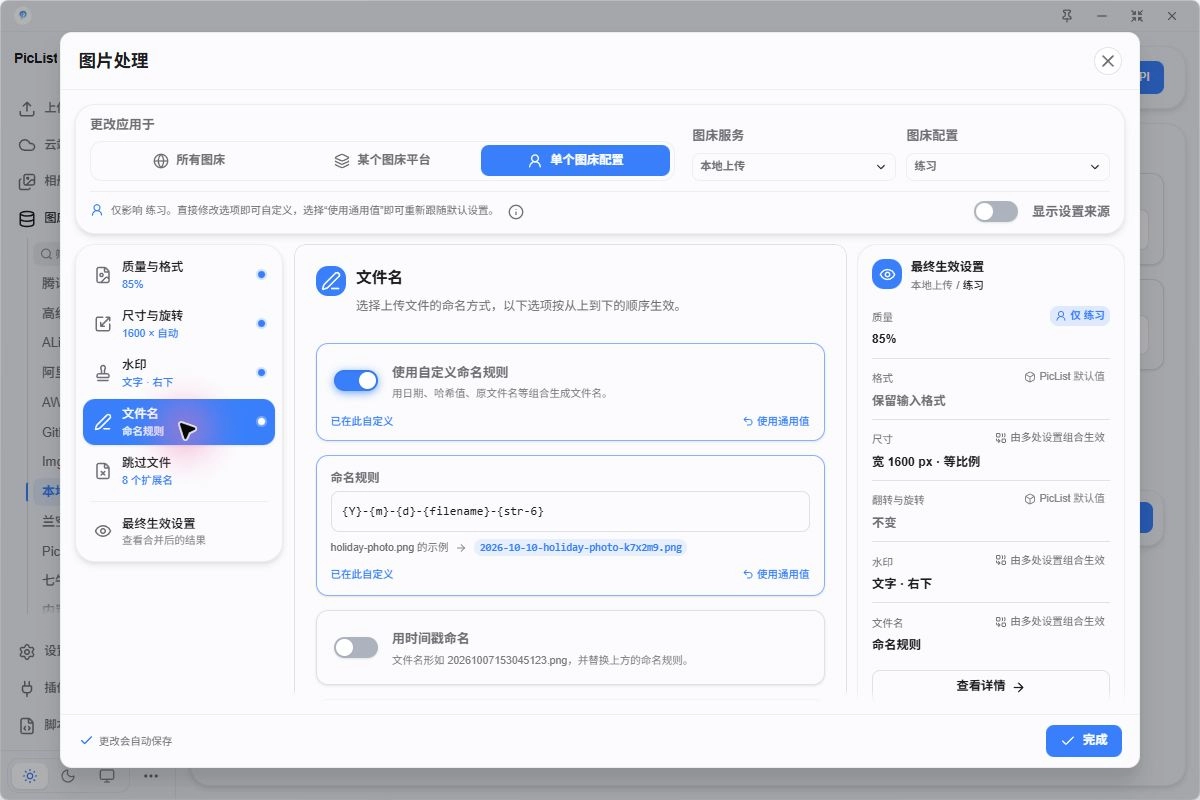The image size is (1200, 800).
Task: Click the 完成 button
Action: 1084,740
